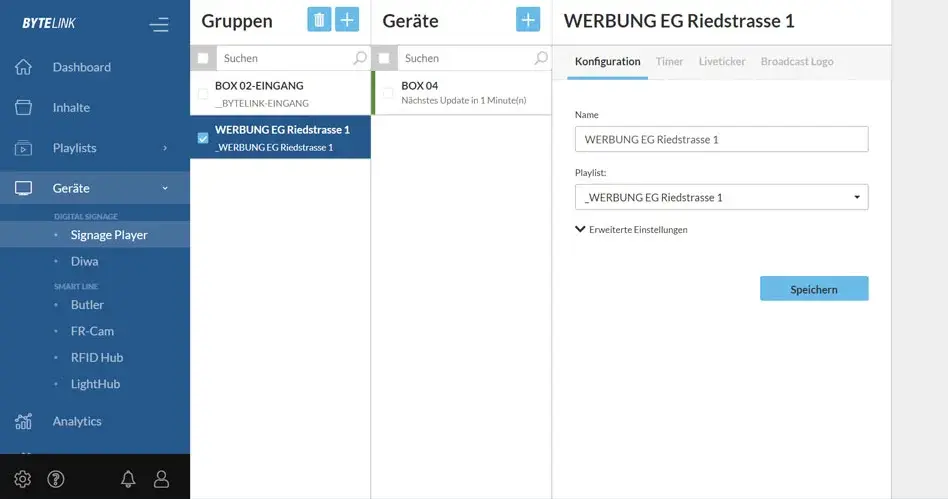
Task: Expand Erweiterte Einstellungen
Action: click(x=631, y=230)
